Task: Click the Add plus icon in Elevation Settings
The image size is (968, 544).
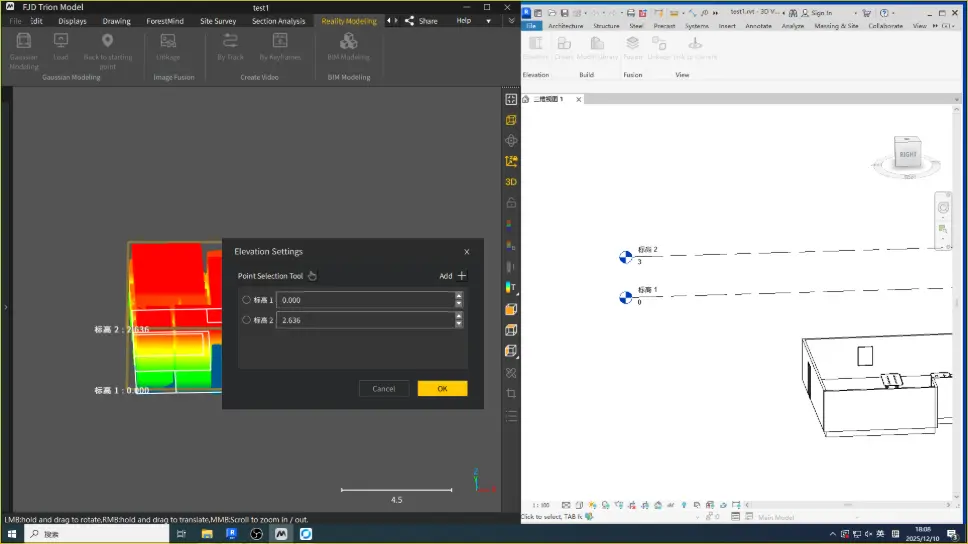Action: click(461, 276)
